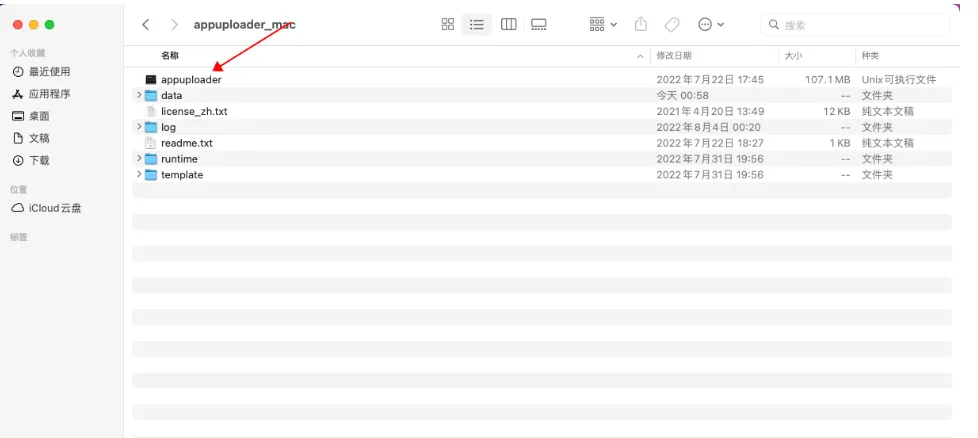The height and width of the screenshot is (438, 978).
Task: Select the log folder name
Action: [168, 127]
